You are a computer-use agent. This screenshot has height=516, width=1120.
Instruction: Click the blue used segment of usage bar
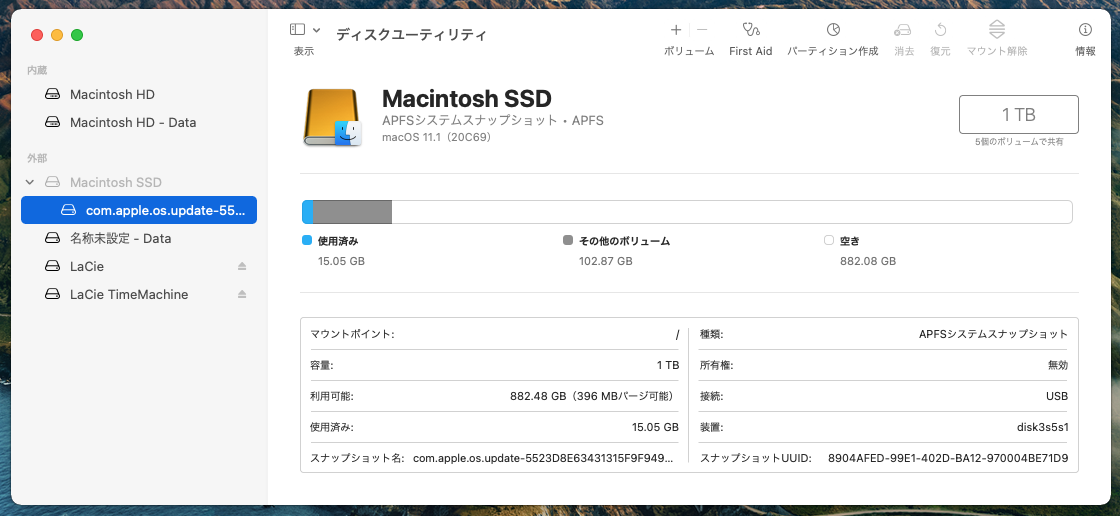coord(308,212)
